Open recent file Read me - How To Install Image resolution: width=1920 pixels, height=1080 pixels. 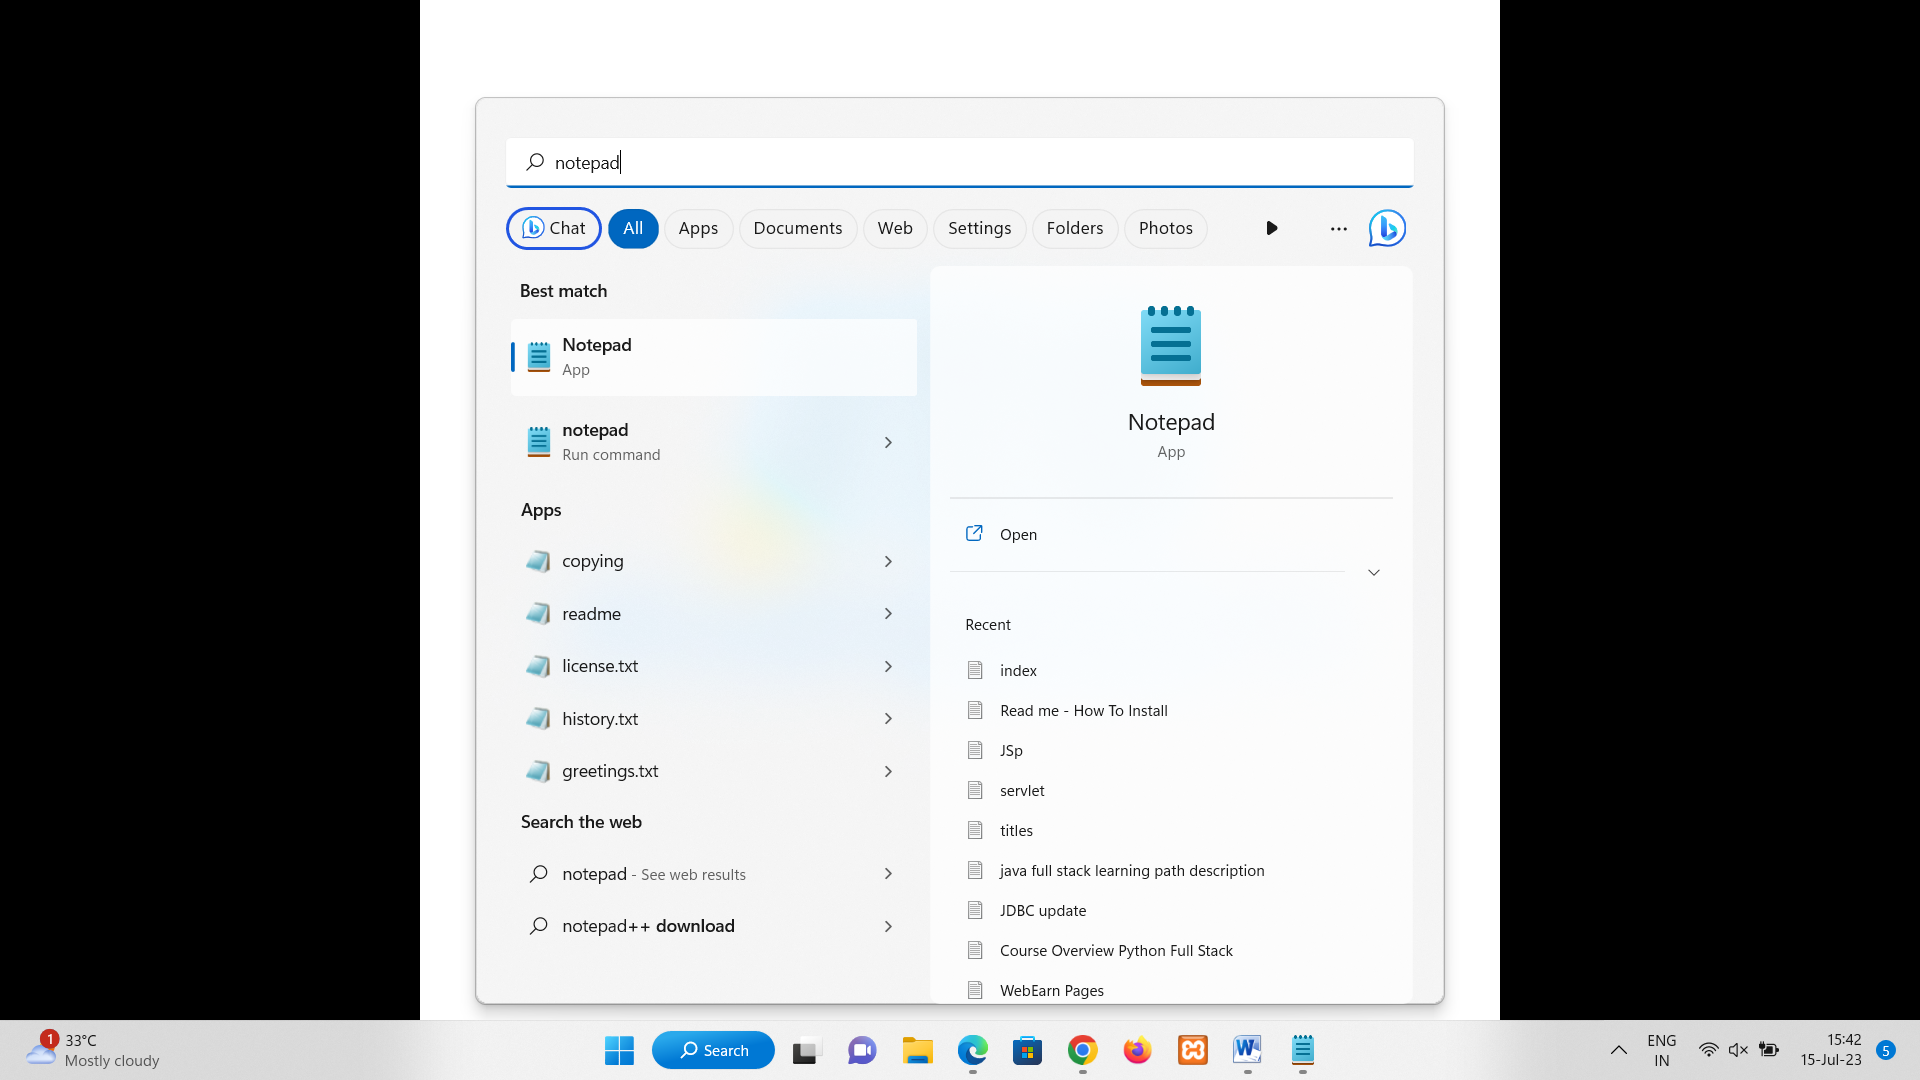(1084, 710)
